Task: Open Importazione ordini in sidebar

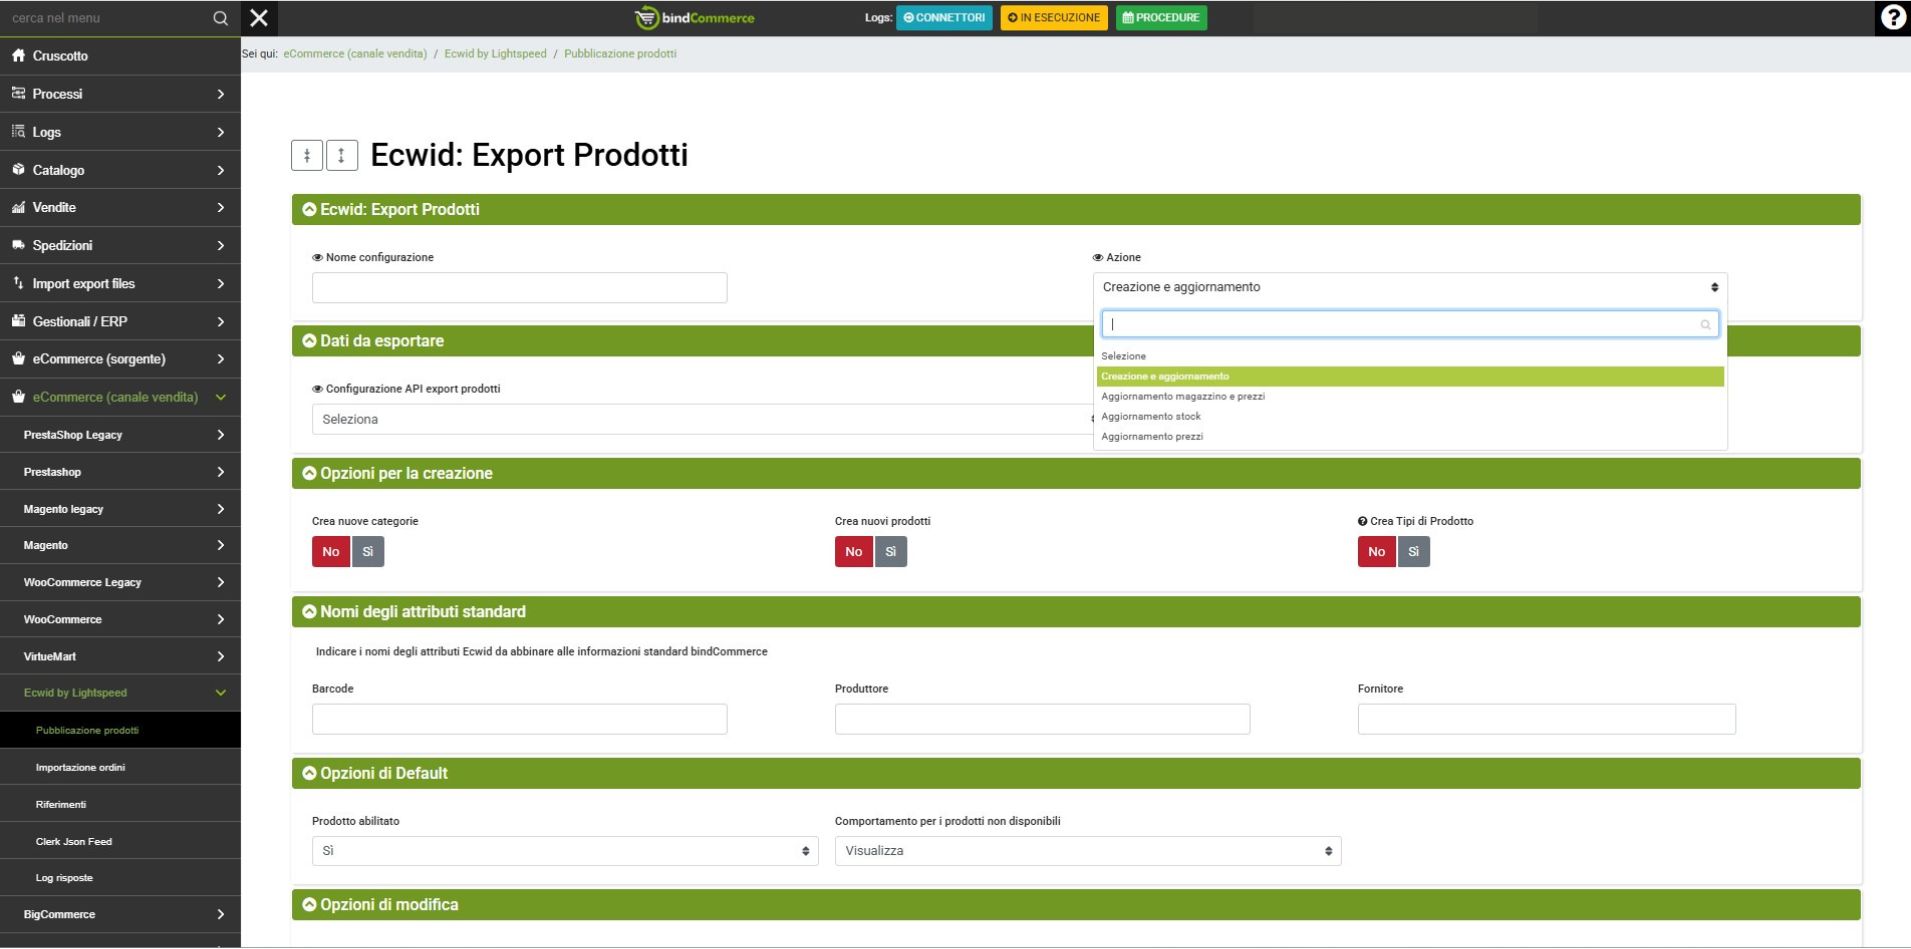Action: tap(80, 767)
